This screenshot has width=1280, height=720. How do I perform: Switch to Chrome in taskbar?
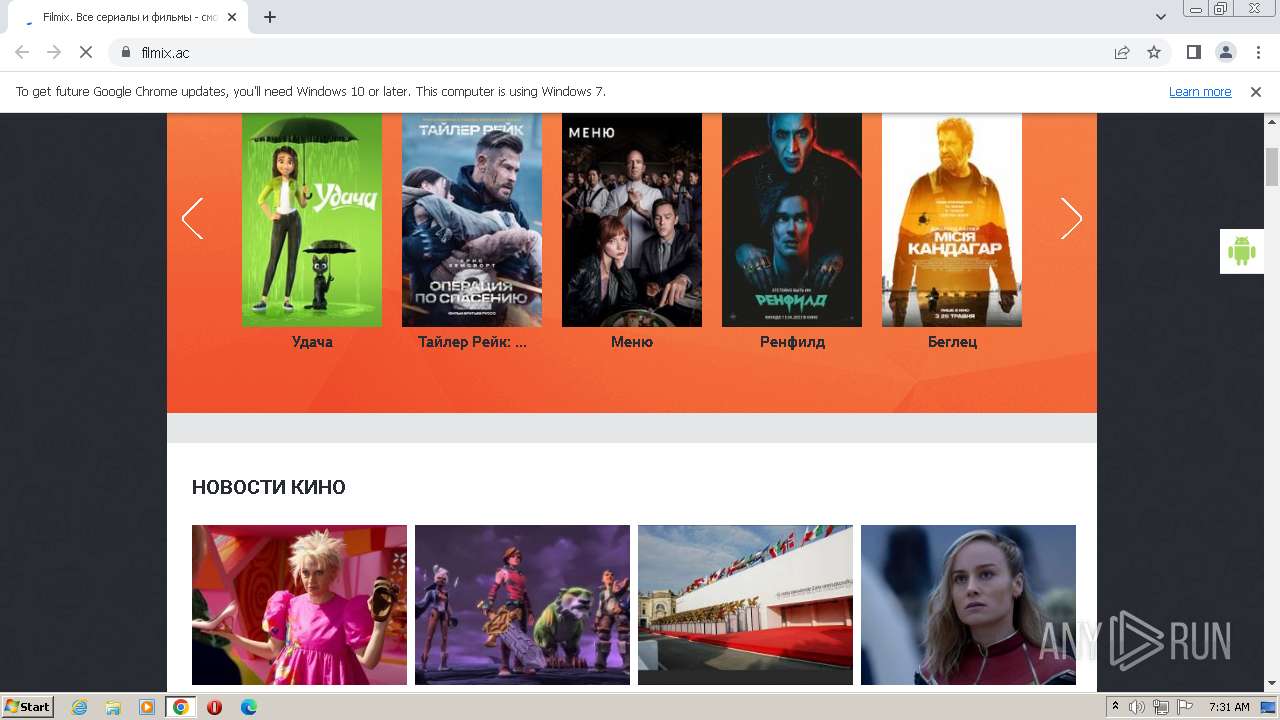180,707
